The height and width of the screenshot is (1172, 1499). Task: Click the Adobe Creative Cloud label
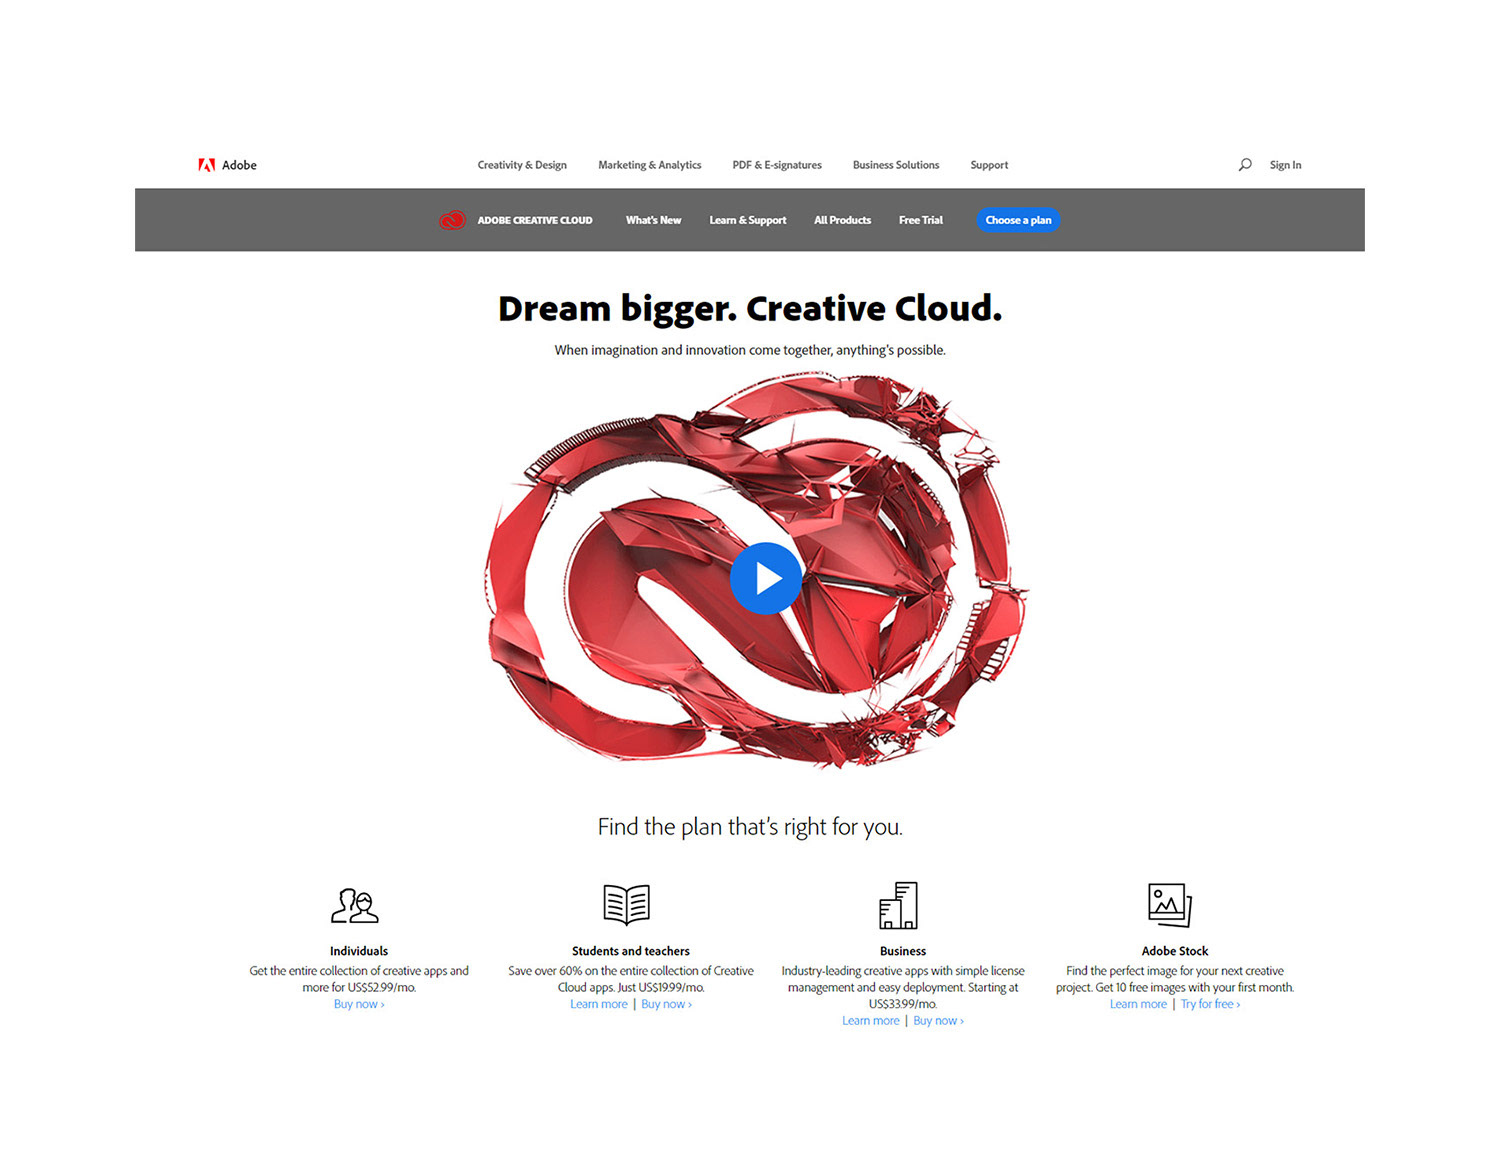tap(535, 220)
